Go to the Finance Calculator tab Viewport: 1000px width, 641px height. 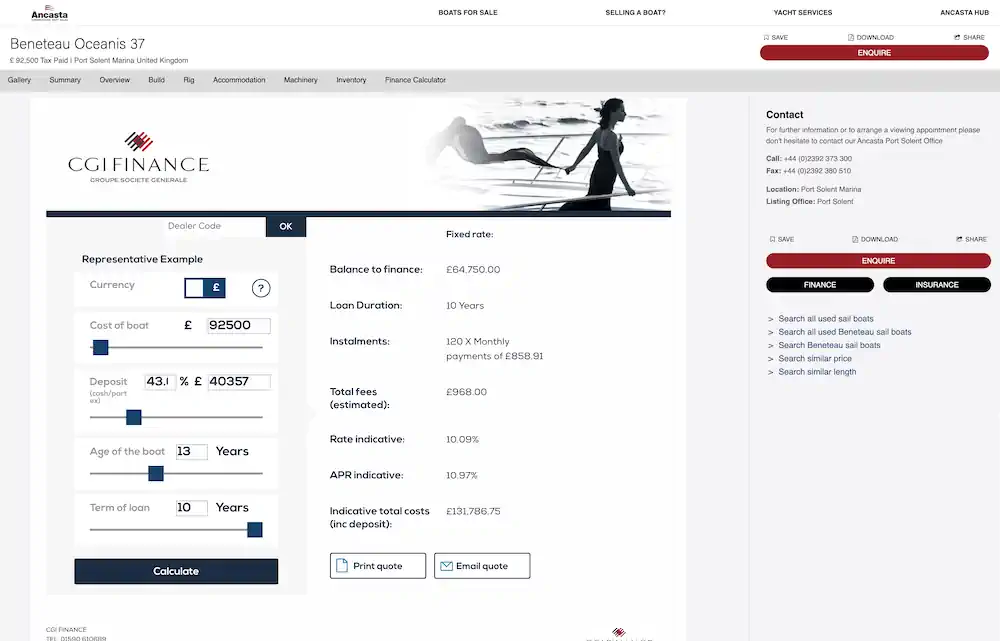(415, 80)
